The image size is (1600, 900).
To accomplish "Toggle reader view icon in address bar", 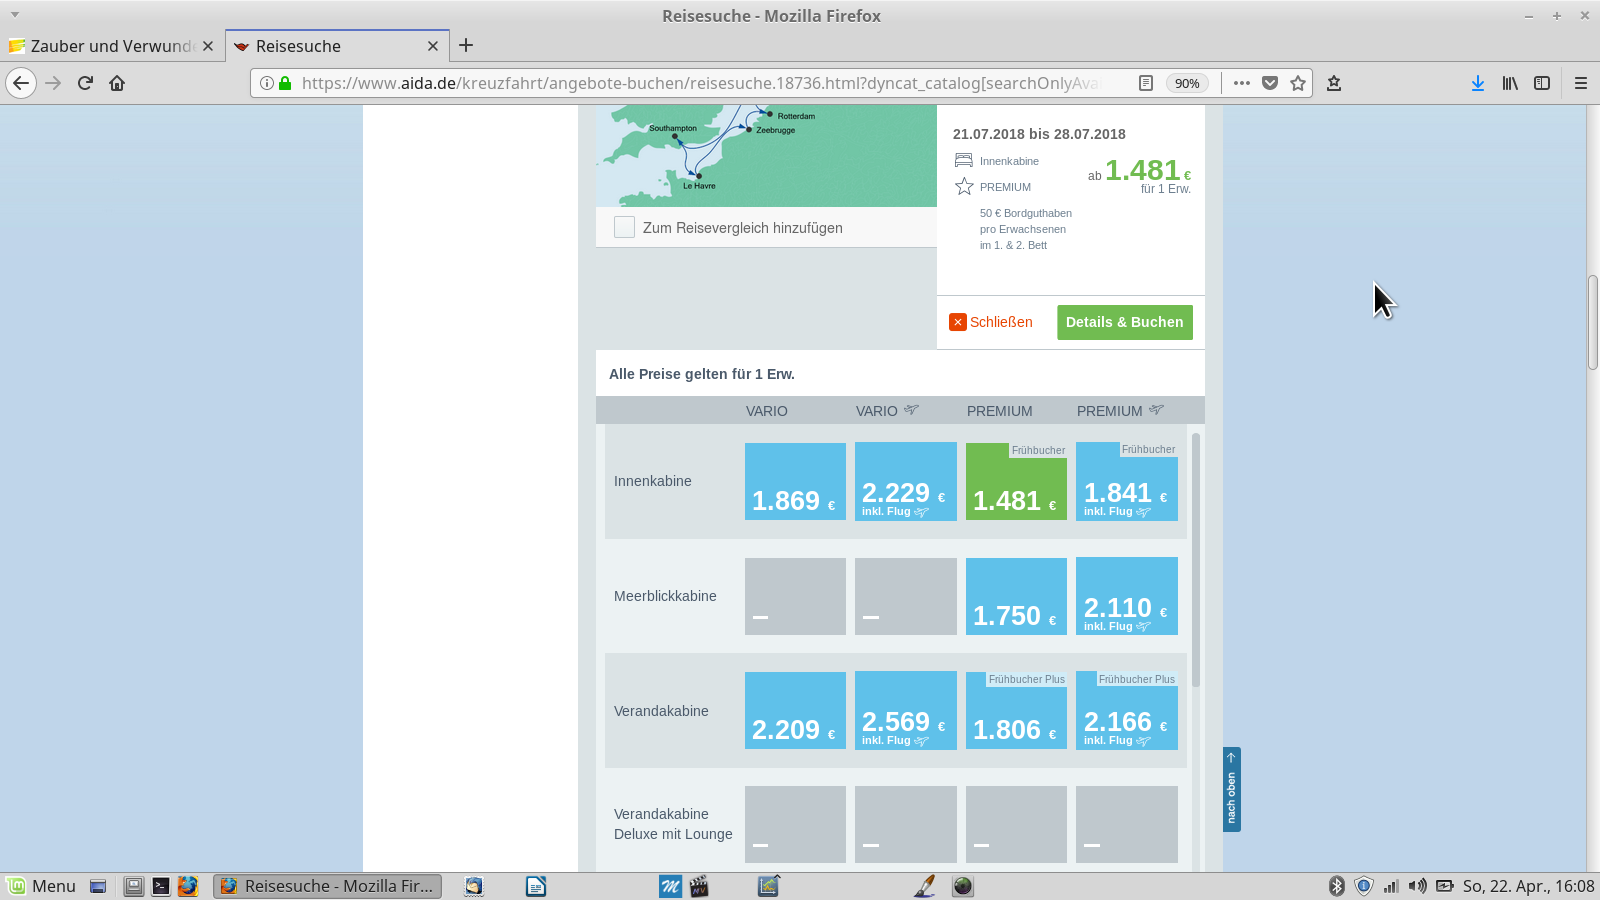I will (1146, 83).
